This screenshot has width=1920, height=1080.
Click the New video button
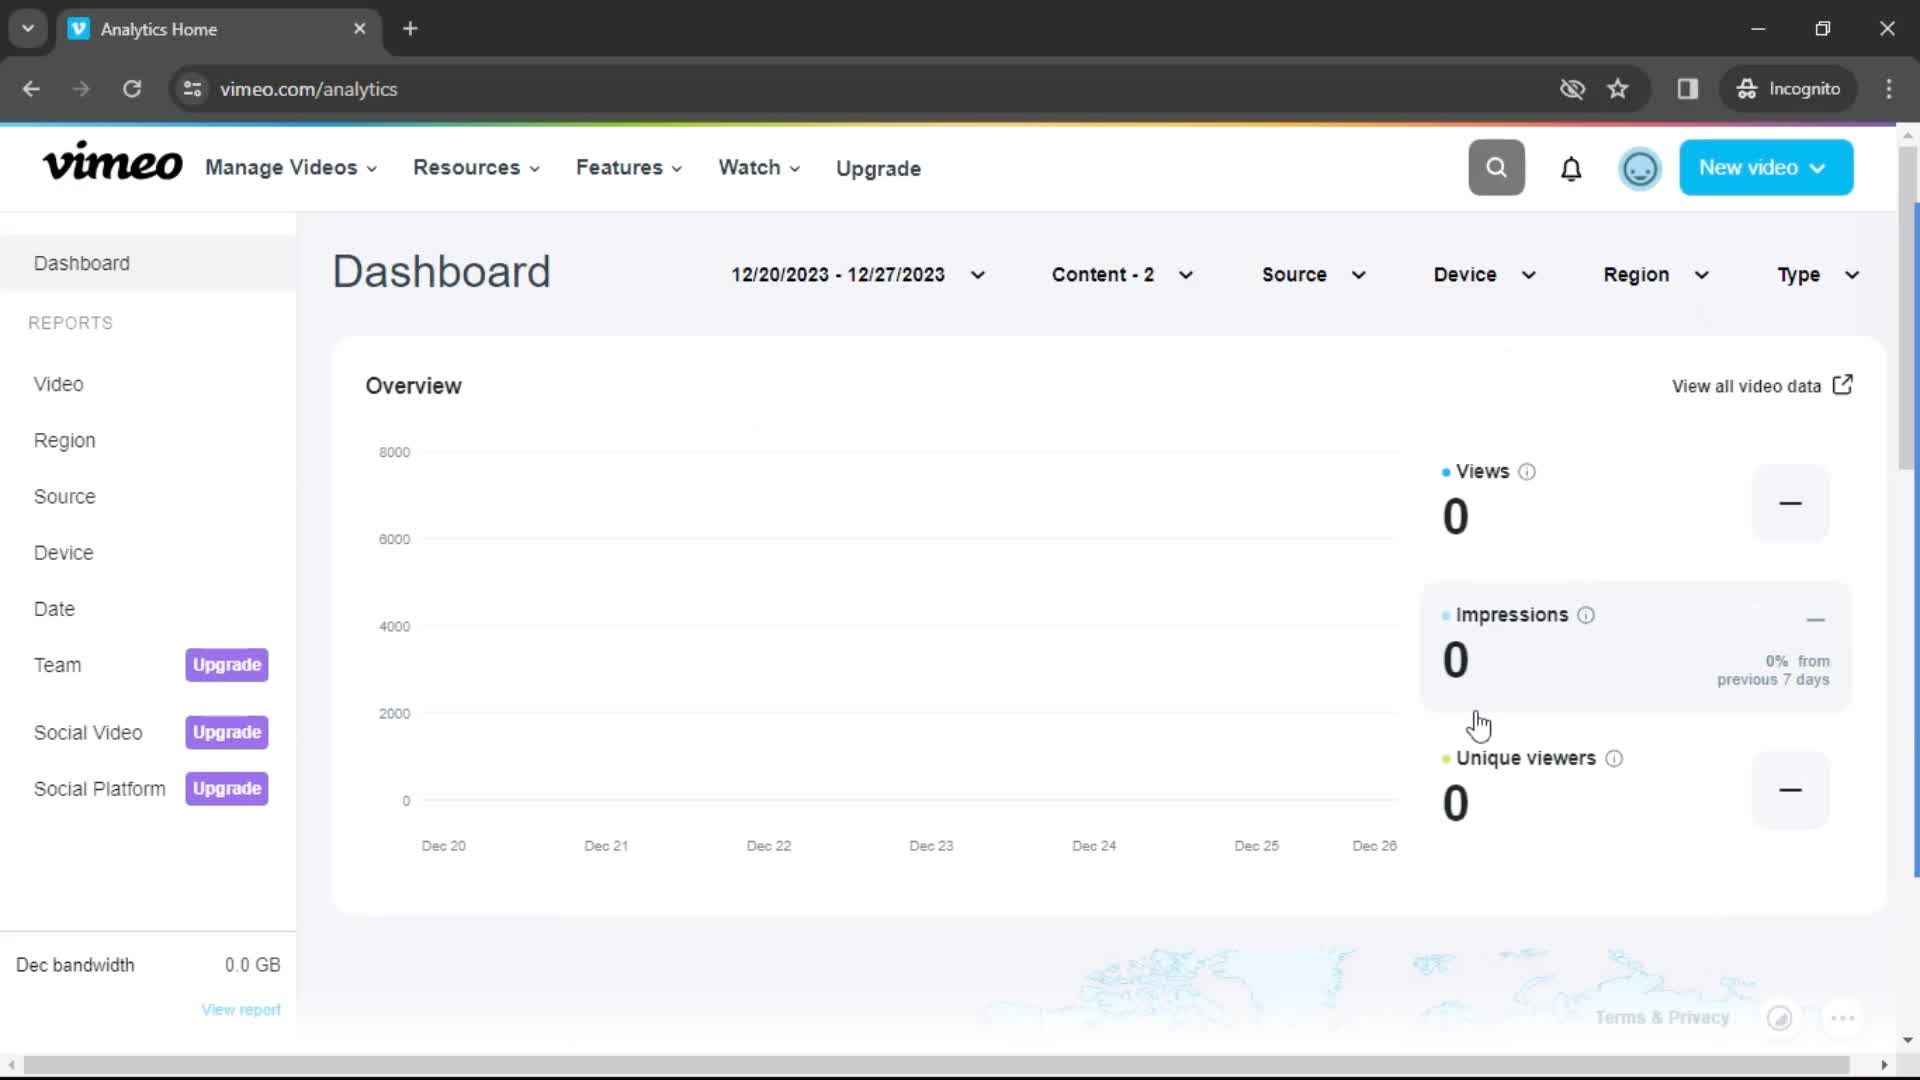[1766, 166]
